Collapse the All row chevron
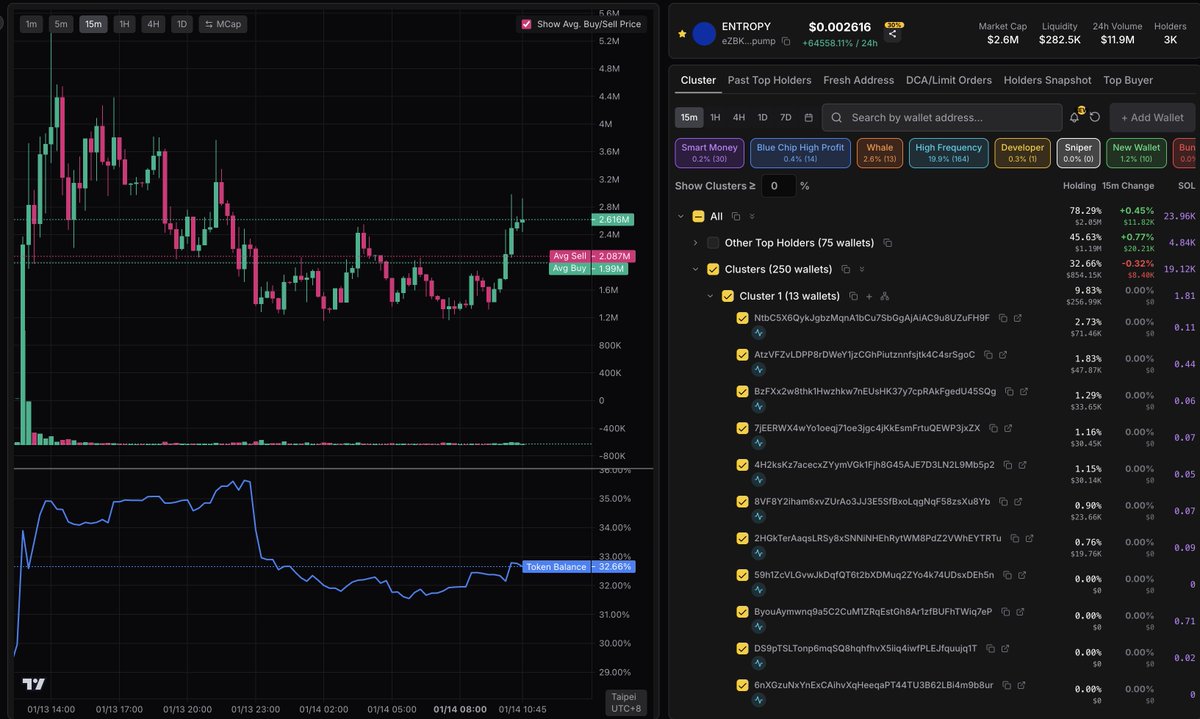Screen dimensions: 1200x719 681,216
